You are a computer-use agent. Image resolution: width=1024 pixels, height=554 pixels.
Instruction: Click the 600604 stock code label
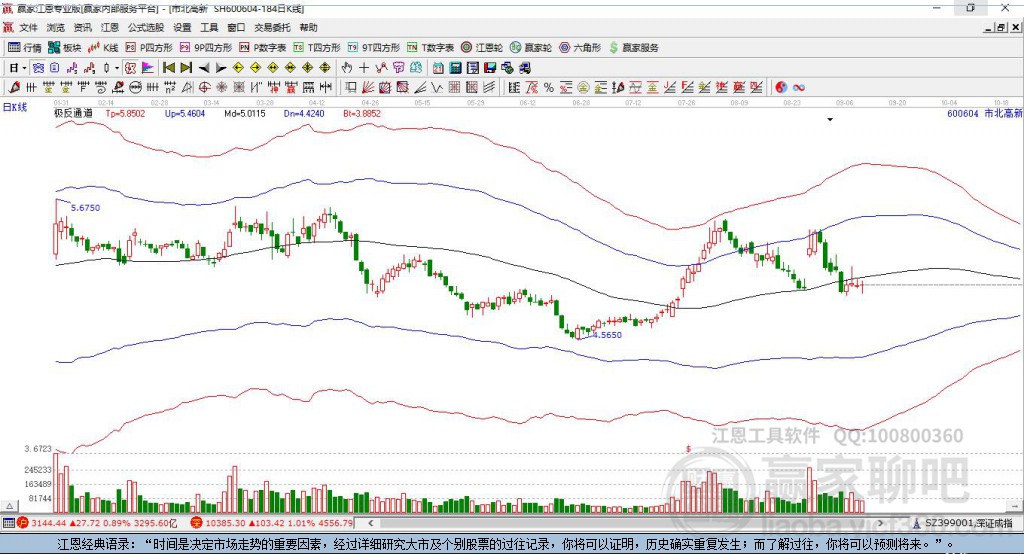coord(963,113)
